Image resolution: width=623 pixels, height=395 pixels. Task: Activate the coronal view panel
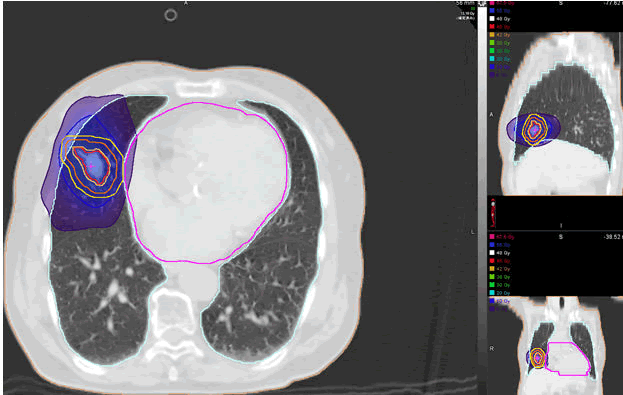point(555,345)
